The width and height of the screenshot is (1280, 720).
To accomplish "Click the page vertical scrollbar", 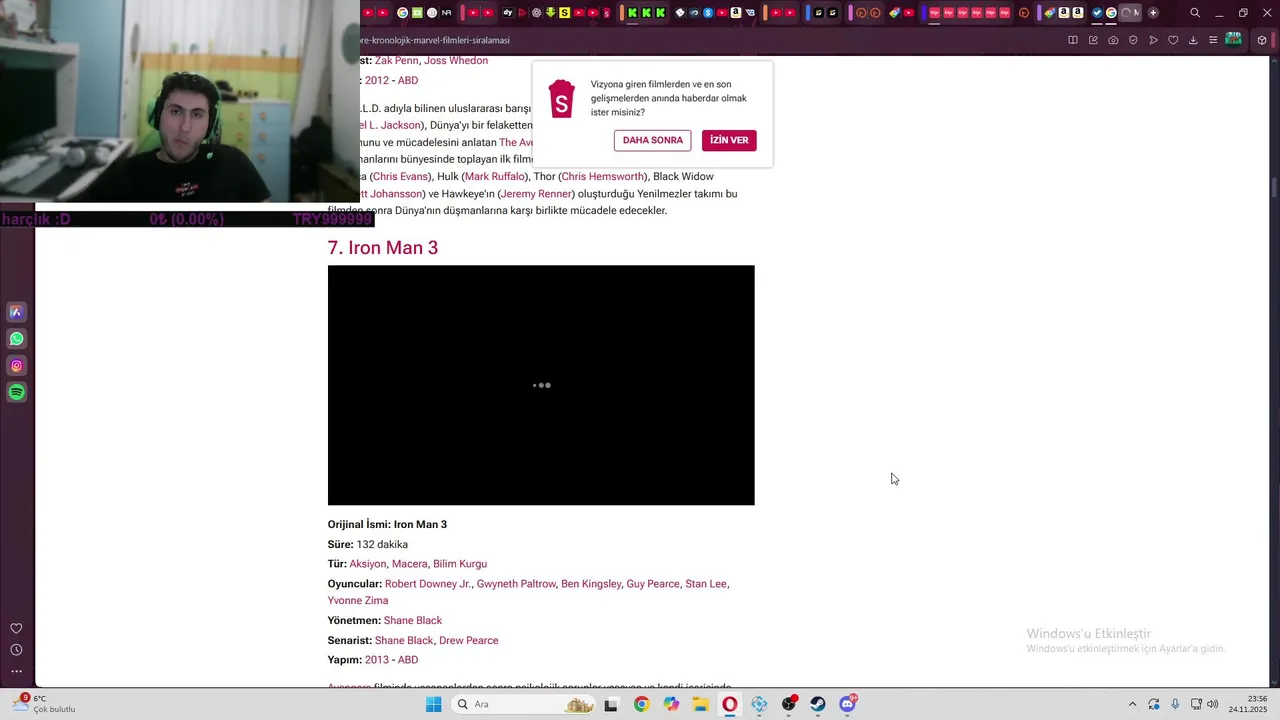I will pyautogui.click(x=1274, y=370).
